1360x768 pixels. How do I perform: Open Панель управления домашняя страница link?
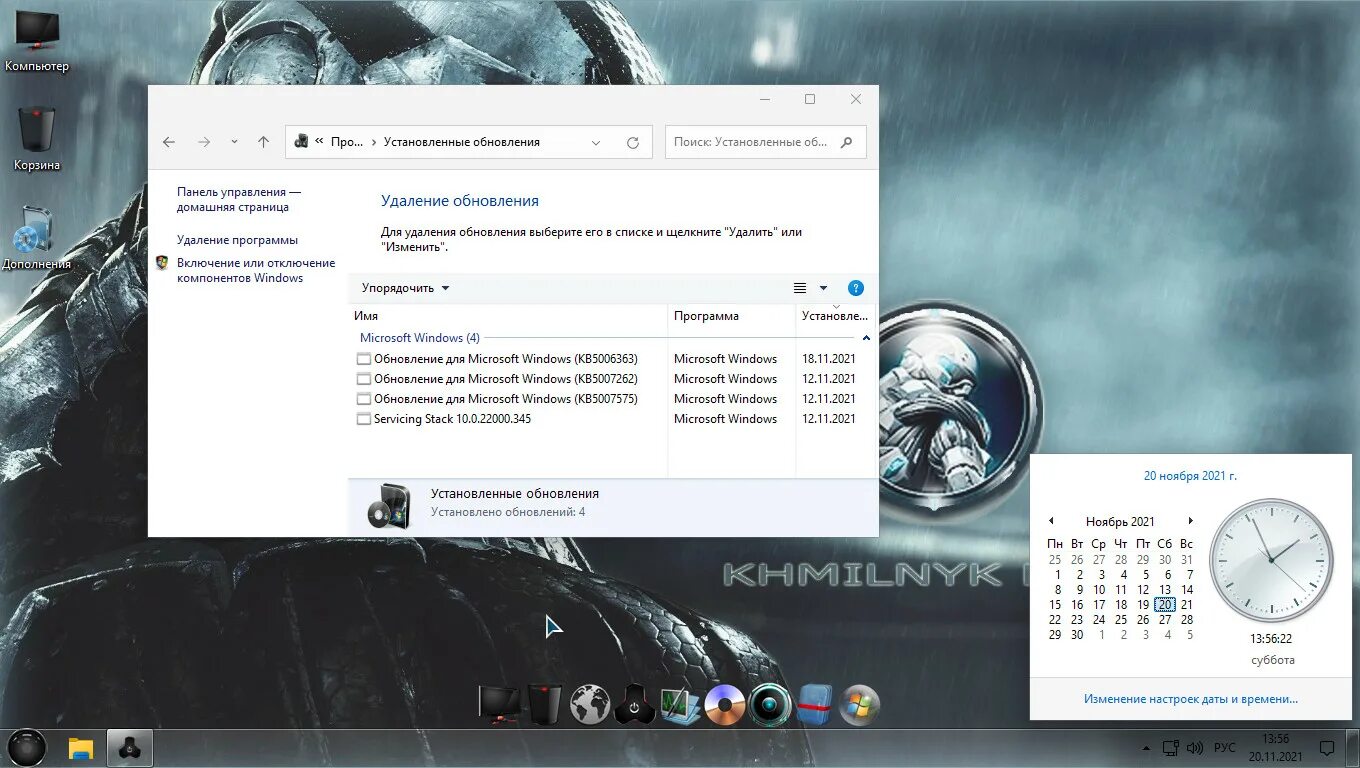239,199
